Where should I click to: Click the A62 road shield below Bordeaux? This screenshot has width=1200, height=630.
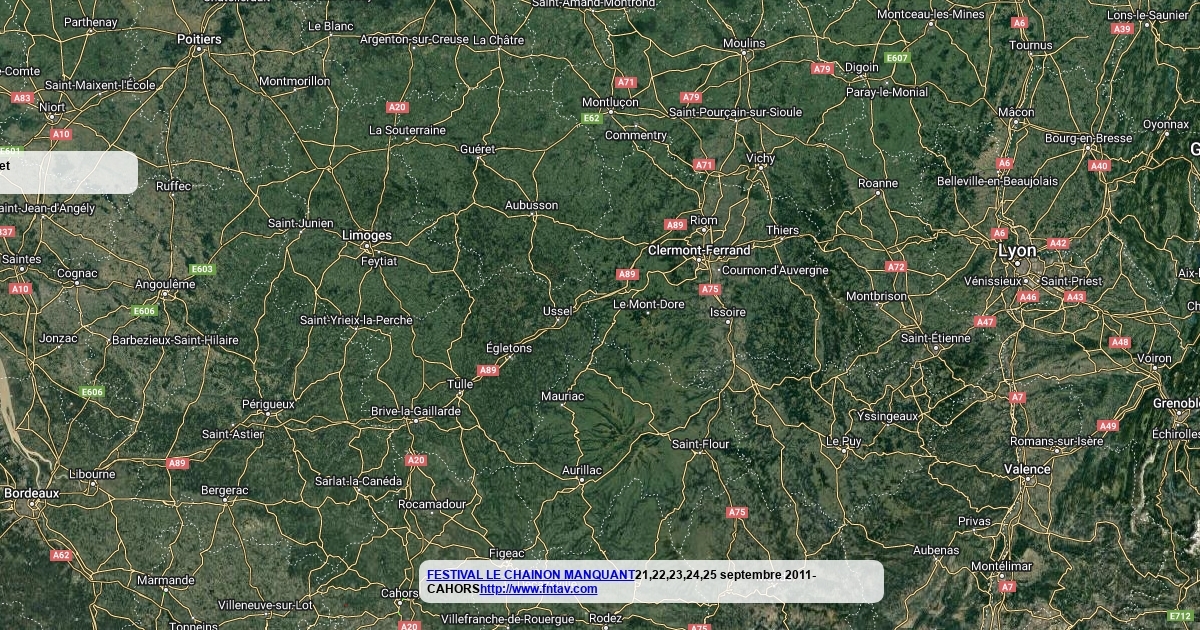62,555
